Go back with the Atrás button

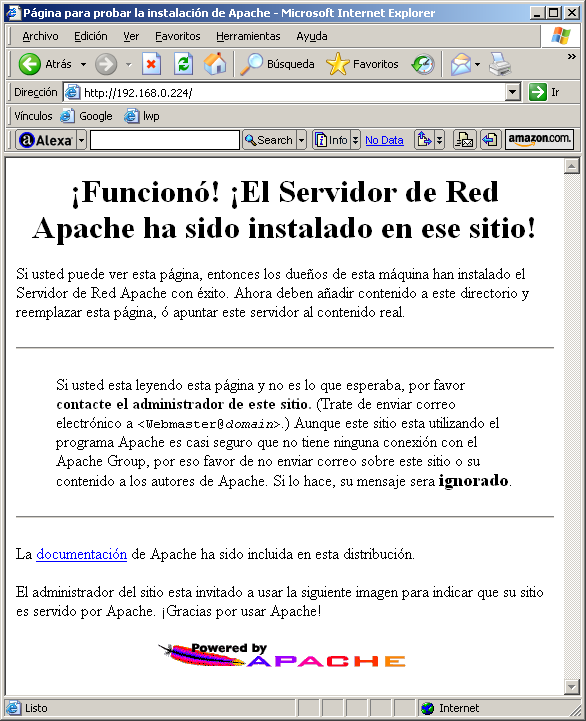point(45,64)
